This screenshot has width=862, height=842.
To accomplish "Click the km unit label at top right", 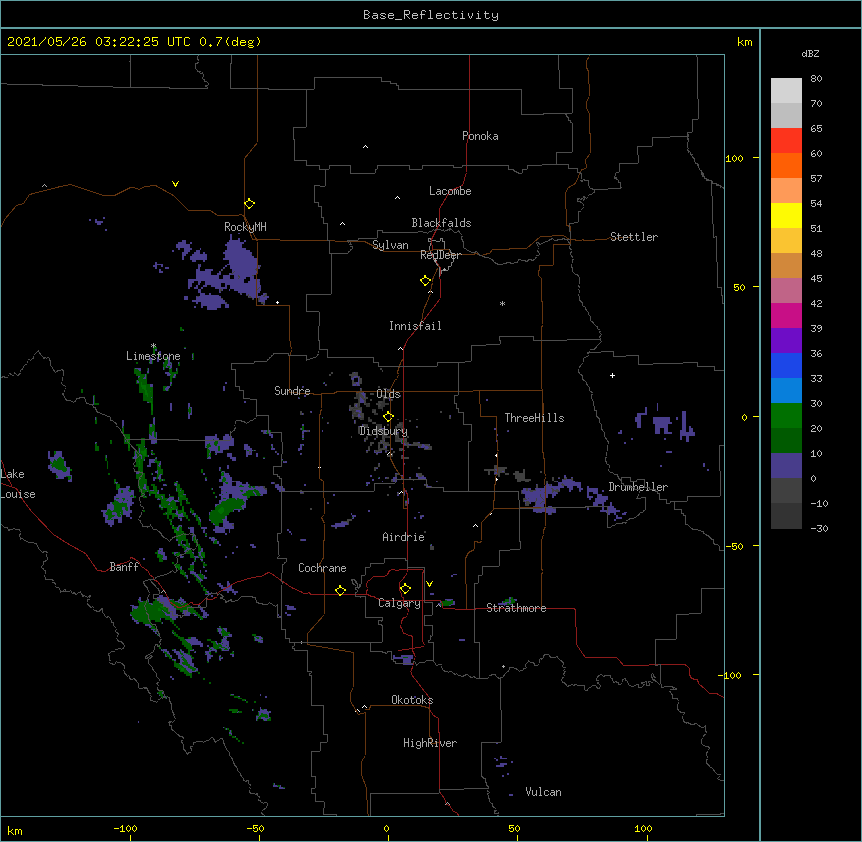I will [x=744, y=42].
